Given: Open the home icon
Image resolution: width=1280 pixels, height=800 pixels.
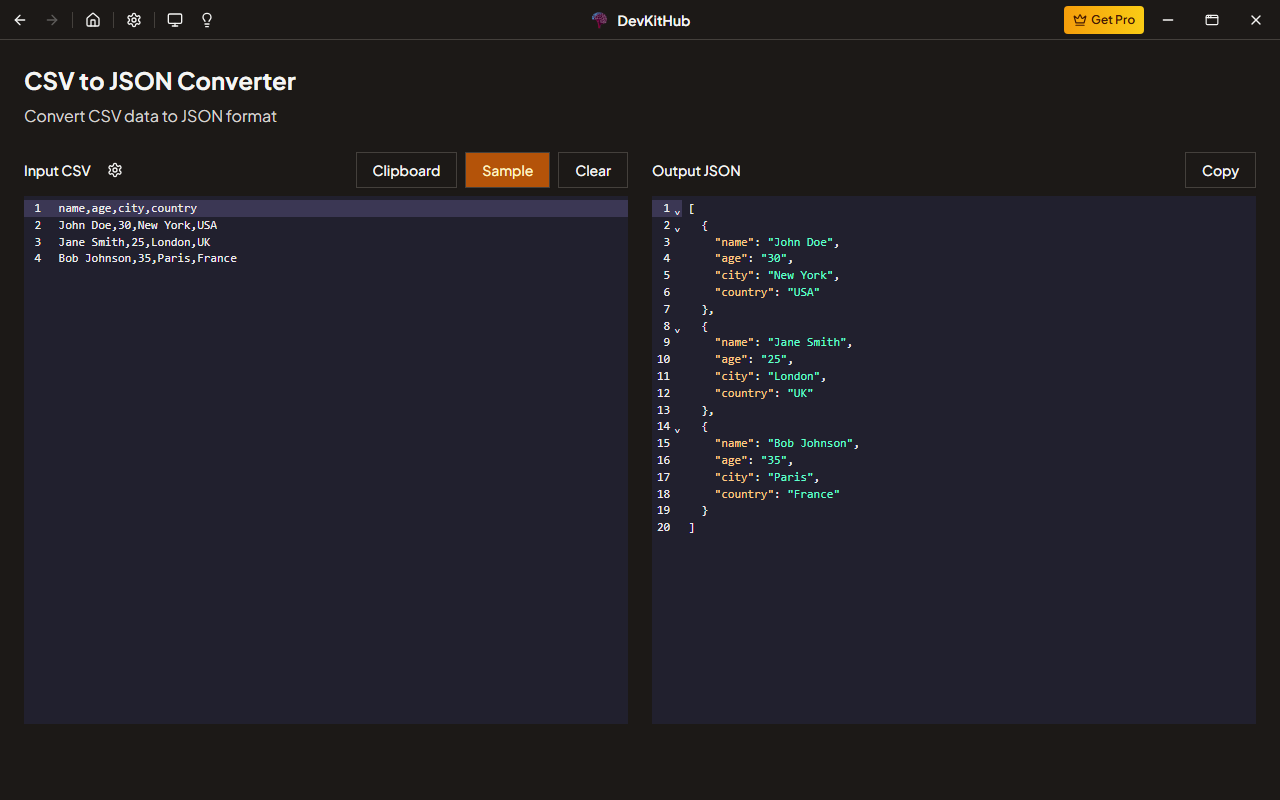Looking at the screenshot, I should click(x=93, y=20).
